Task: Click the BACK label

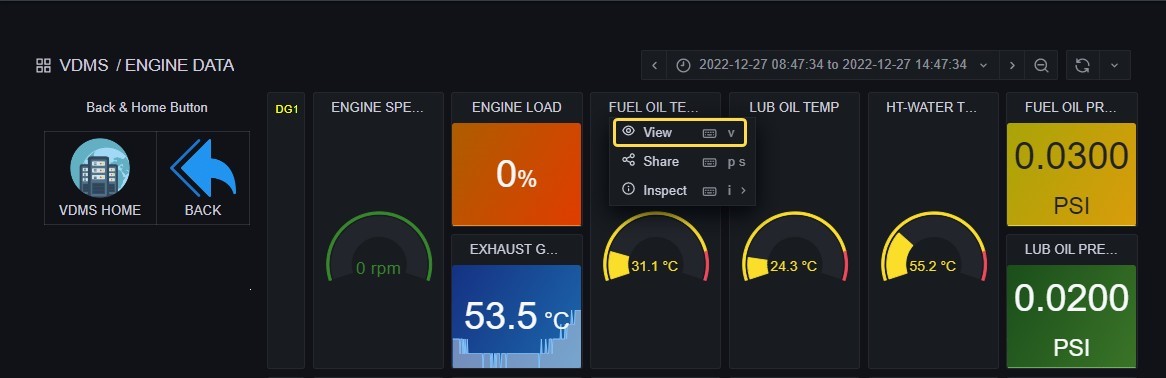Action: point(203,211)
